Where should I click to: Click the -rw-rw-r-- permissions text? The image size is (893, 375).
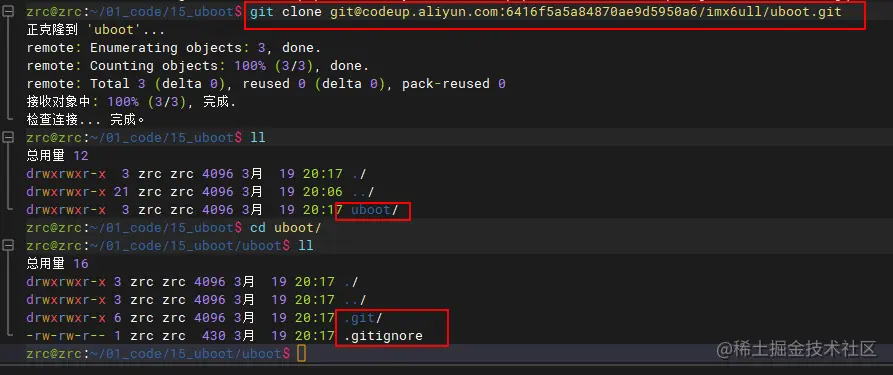coord(65,336)
